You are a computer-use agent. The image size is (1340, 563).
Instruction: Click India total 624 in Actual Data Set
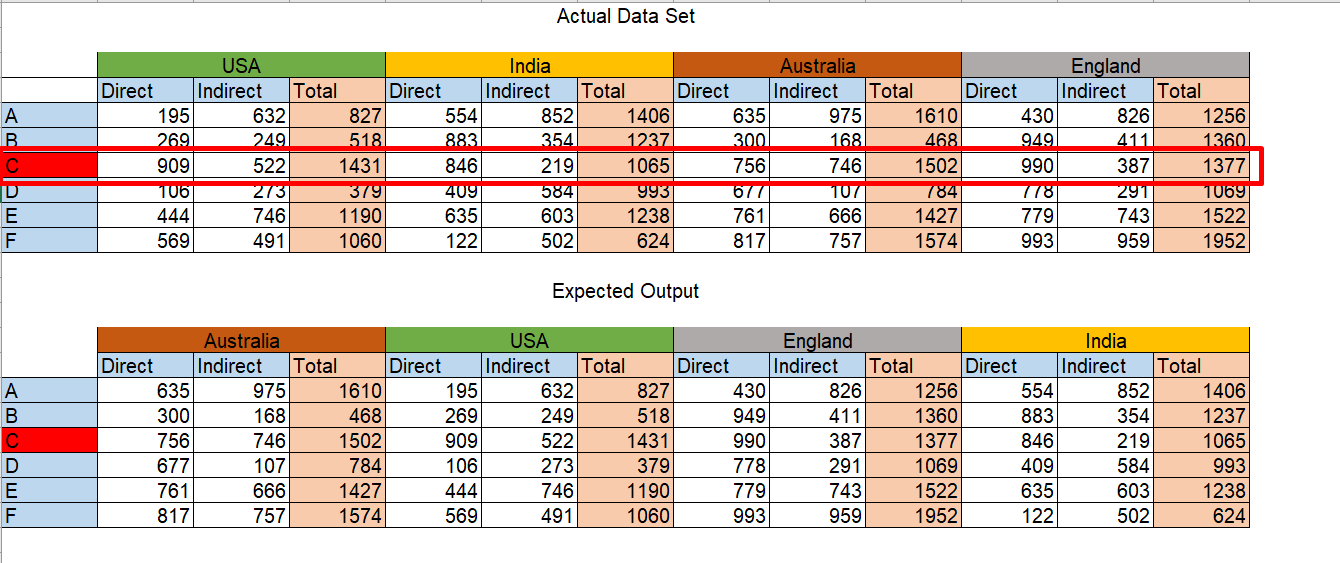coord(625,240)
